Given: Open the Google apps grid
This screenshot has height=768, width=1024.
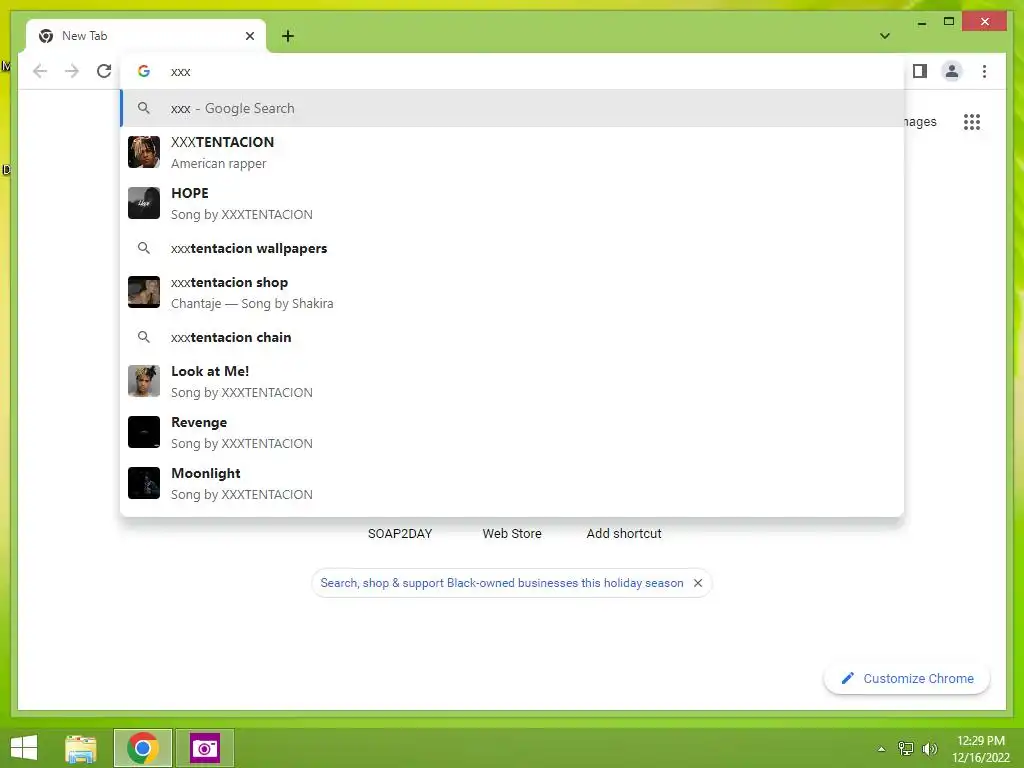Looking at the screenshot, I should coord(972,121).
